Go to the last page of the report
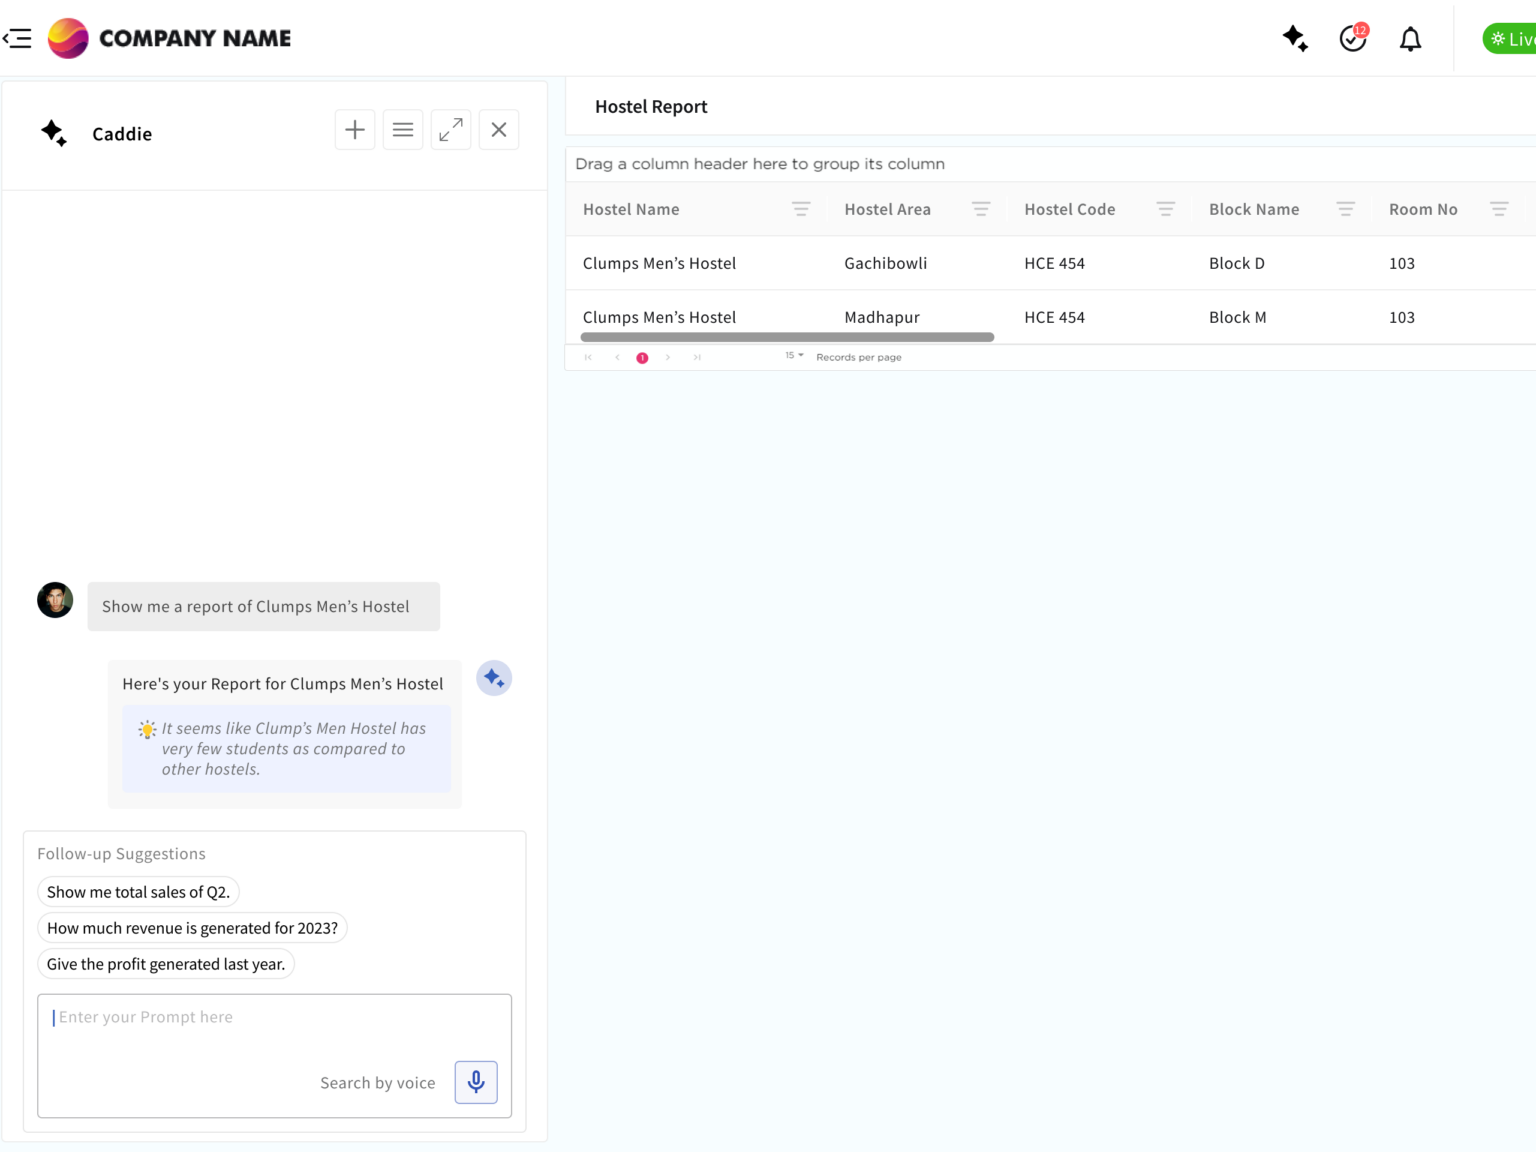The height and width of the screenshot is (1152, 1536). coord(697,356)
